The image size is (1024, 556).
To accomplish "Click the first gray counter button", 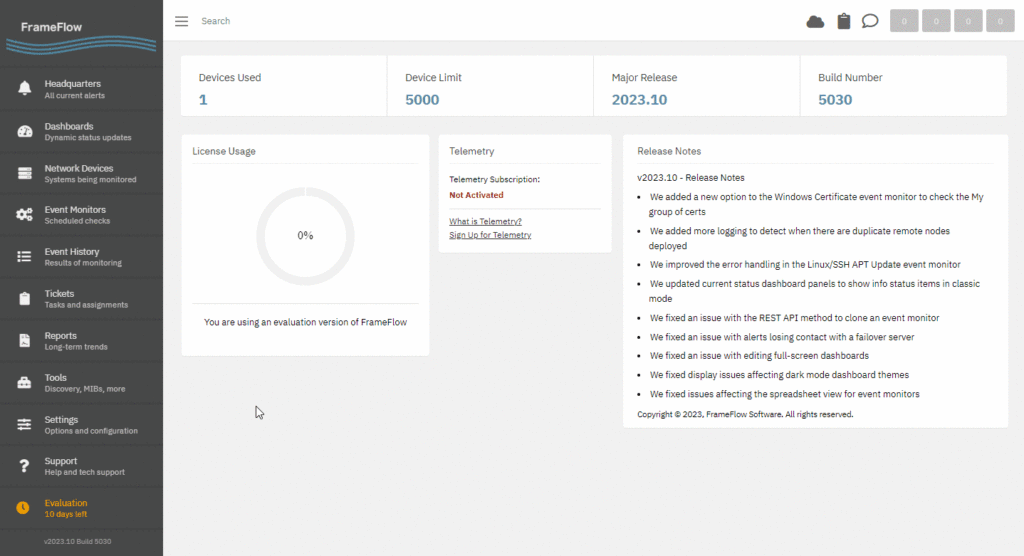I will [x=904, y=21].
